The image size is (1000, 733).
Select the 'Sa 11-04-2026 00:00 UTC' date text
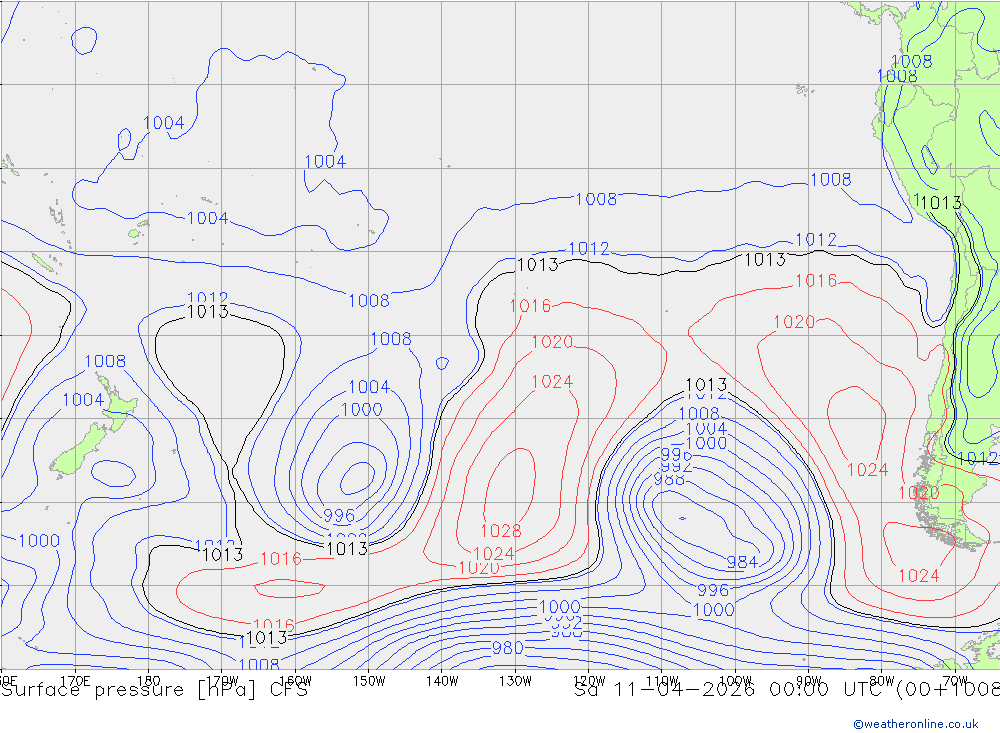tap(732, 690)
